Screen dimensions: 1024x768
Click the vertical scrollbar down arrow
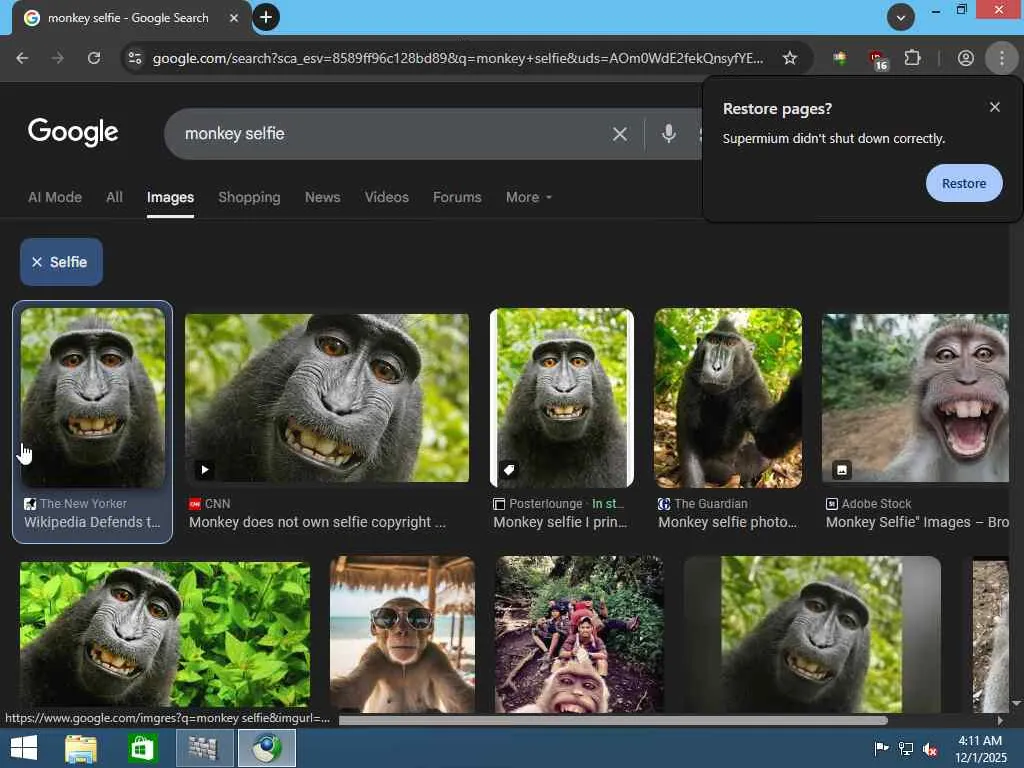tap(1016, 703)
